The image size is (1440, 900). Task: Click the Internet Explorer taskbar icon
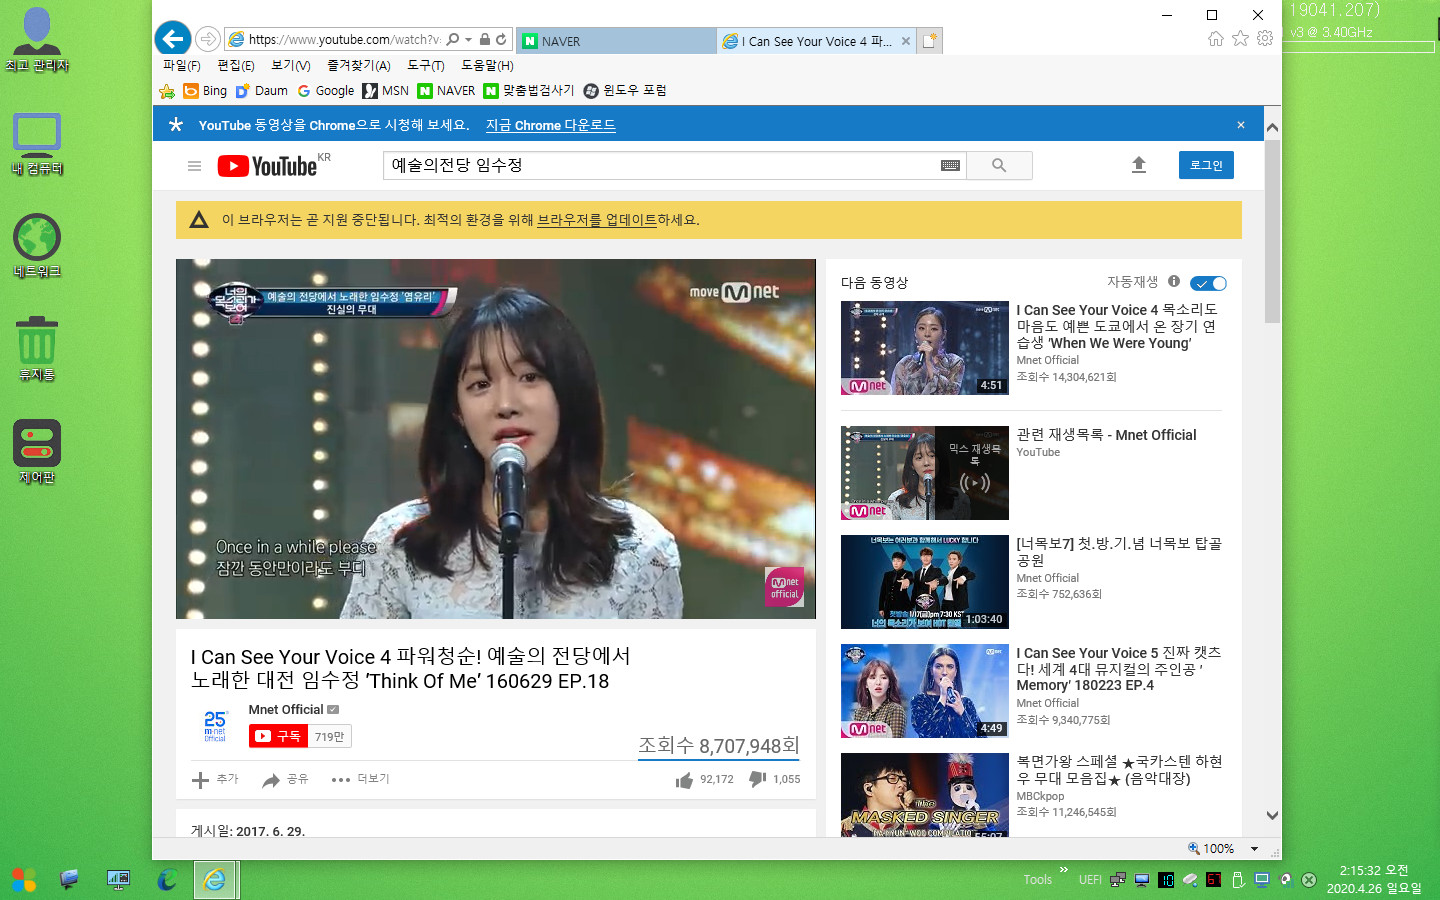215,880
